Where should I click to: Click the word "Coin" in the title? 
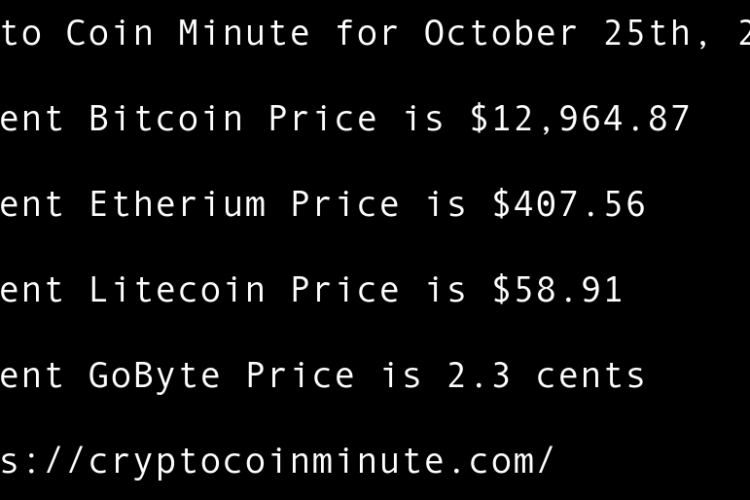(x=110, y=34)
